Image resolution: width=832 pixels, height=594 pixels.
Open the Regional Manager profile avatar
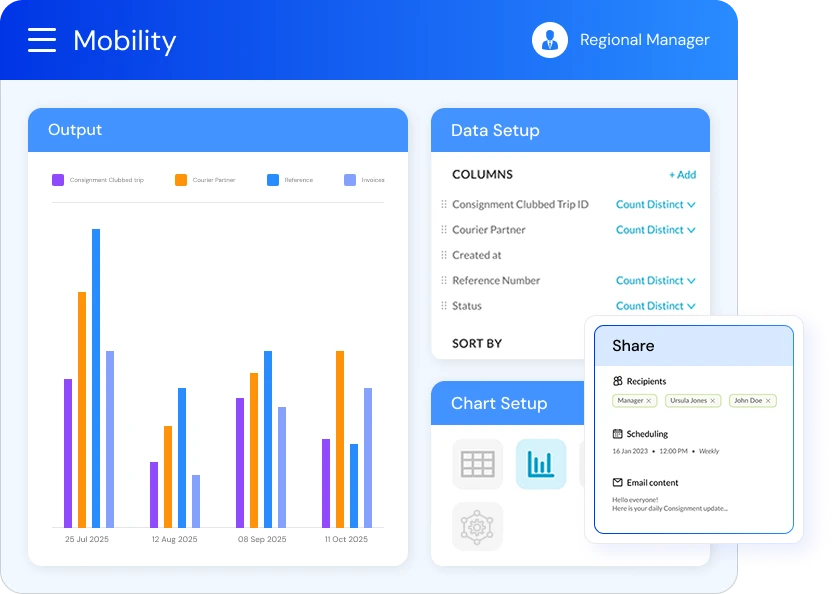click(549, 40)
